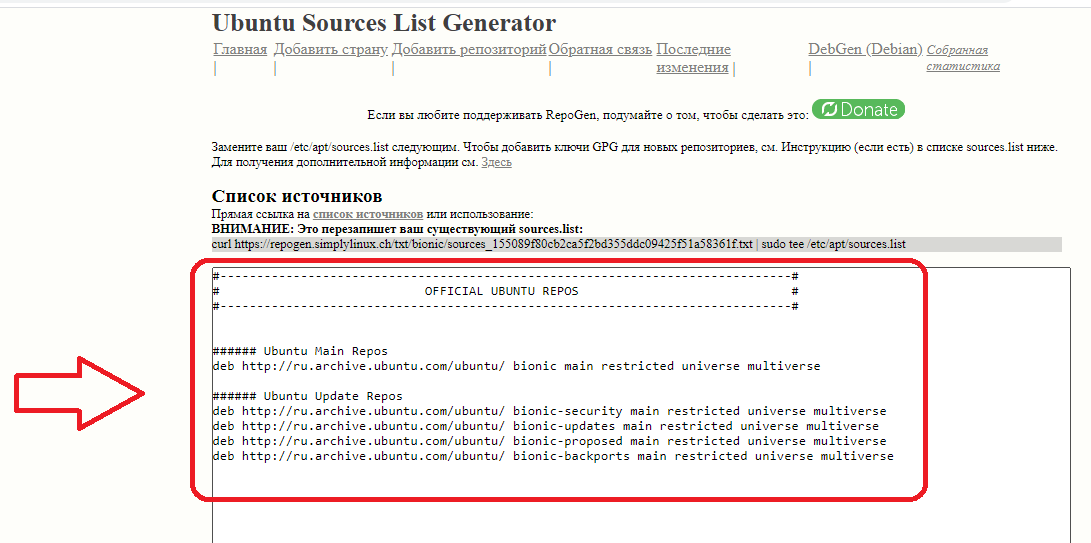The width and height of the screenshot is (1091, 543).
Task: Click the Список источников heading
Action: coord(297,196)
